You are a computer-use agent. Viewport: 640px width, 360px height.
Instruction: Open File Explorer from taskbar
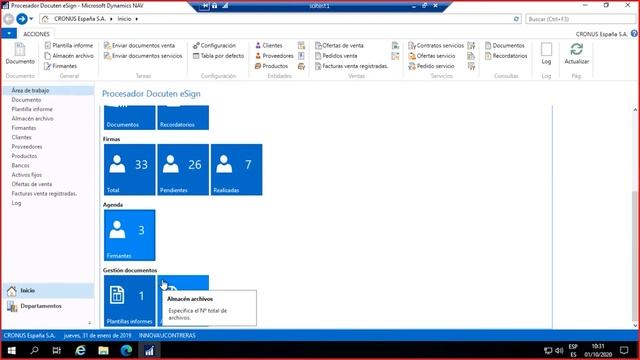click(x=103, y=351)
